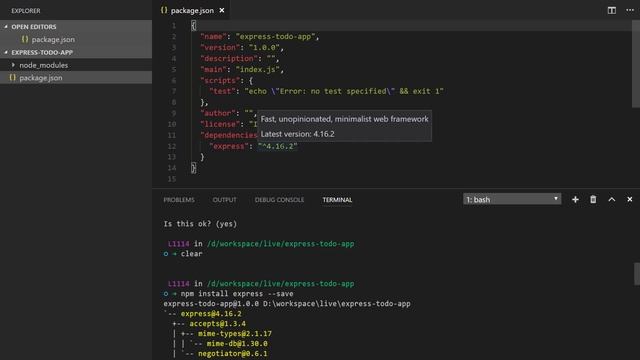Click the JSON braces icon in package.json tab

pos(164,10)
